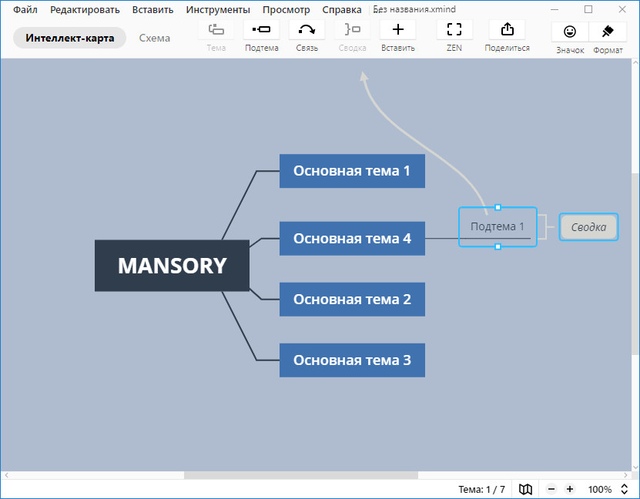Open the Файл menu
Image resolution: width=640 pixels, height=499 pixels.
(26, 9)
